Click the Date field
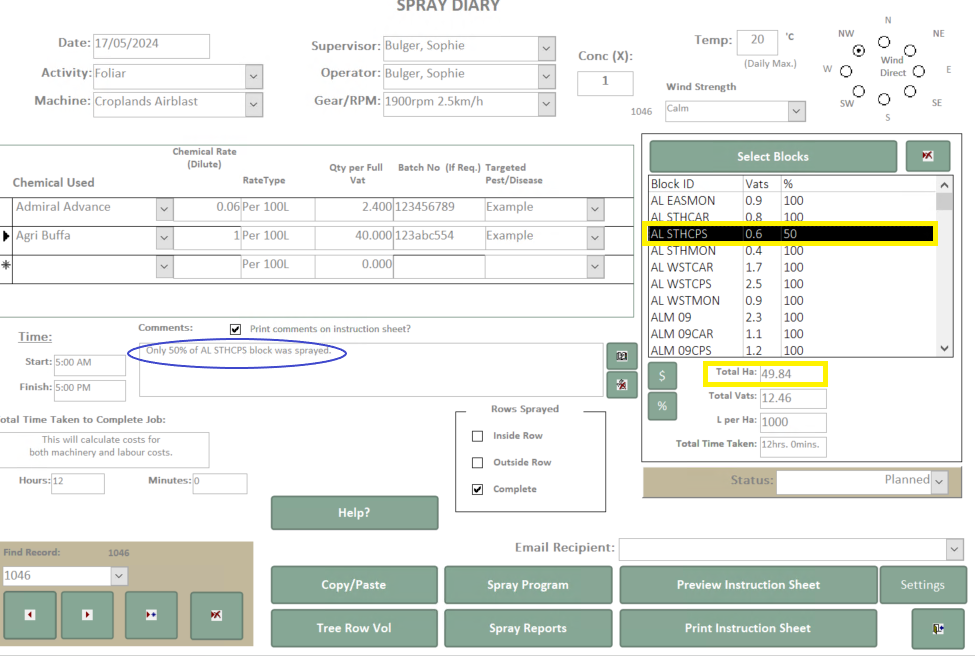 151,46
